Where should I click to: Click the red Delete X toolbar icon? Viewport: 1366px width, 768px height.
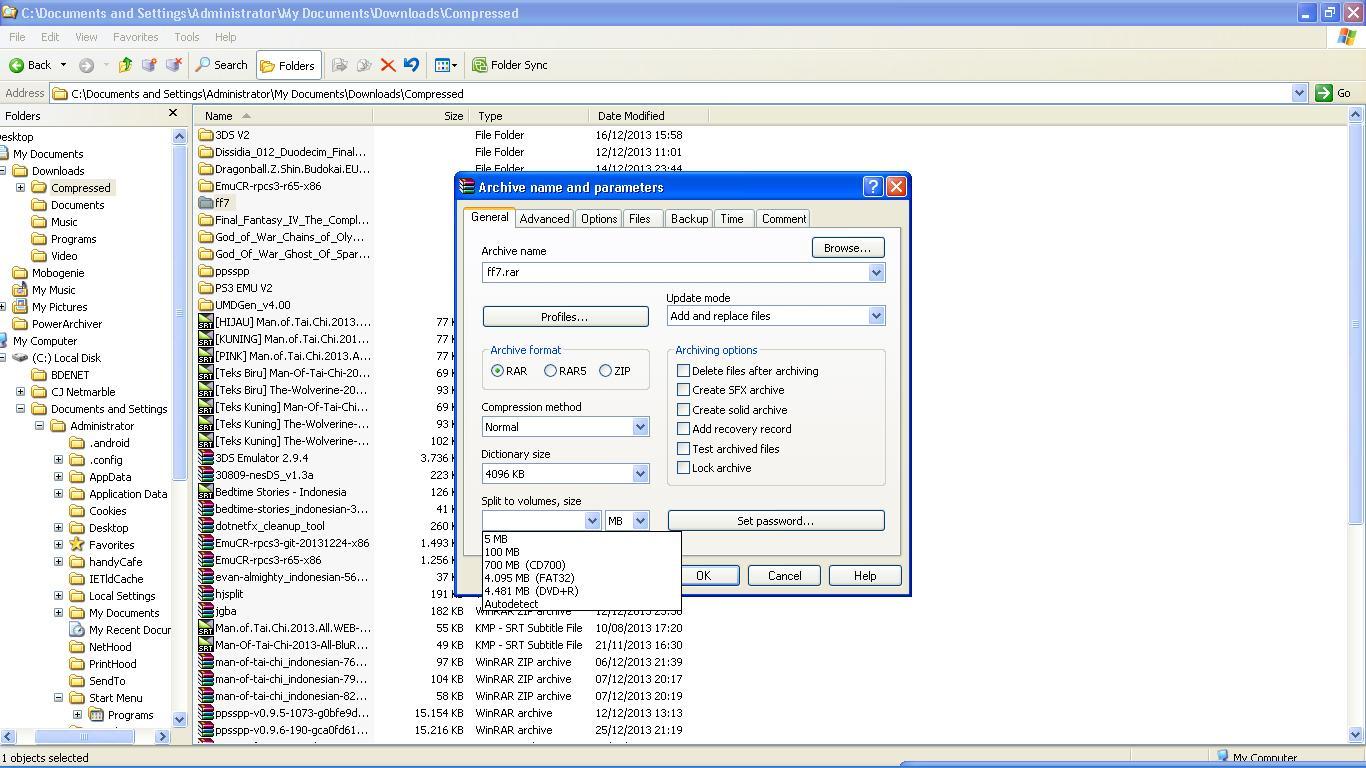pos(388,65)
